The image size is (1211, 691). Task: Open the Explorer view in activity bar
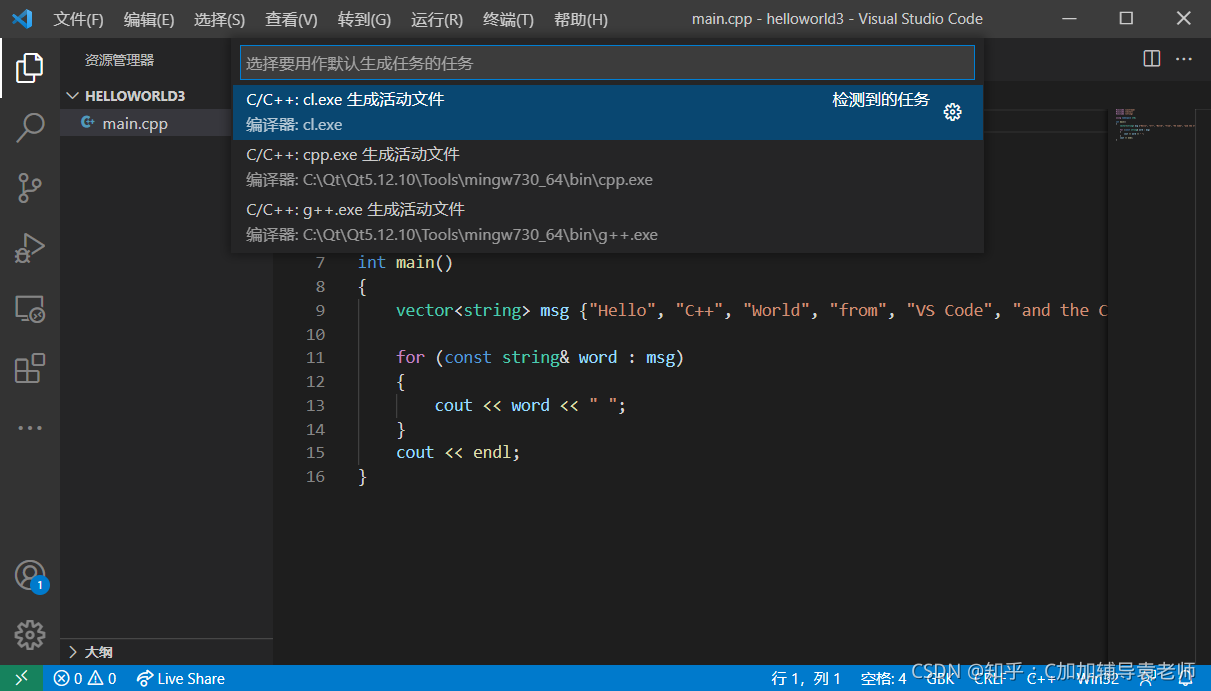30,68
